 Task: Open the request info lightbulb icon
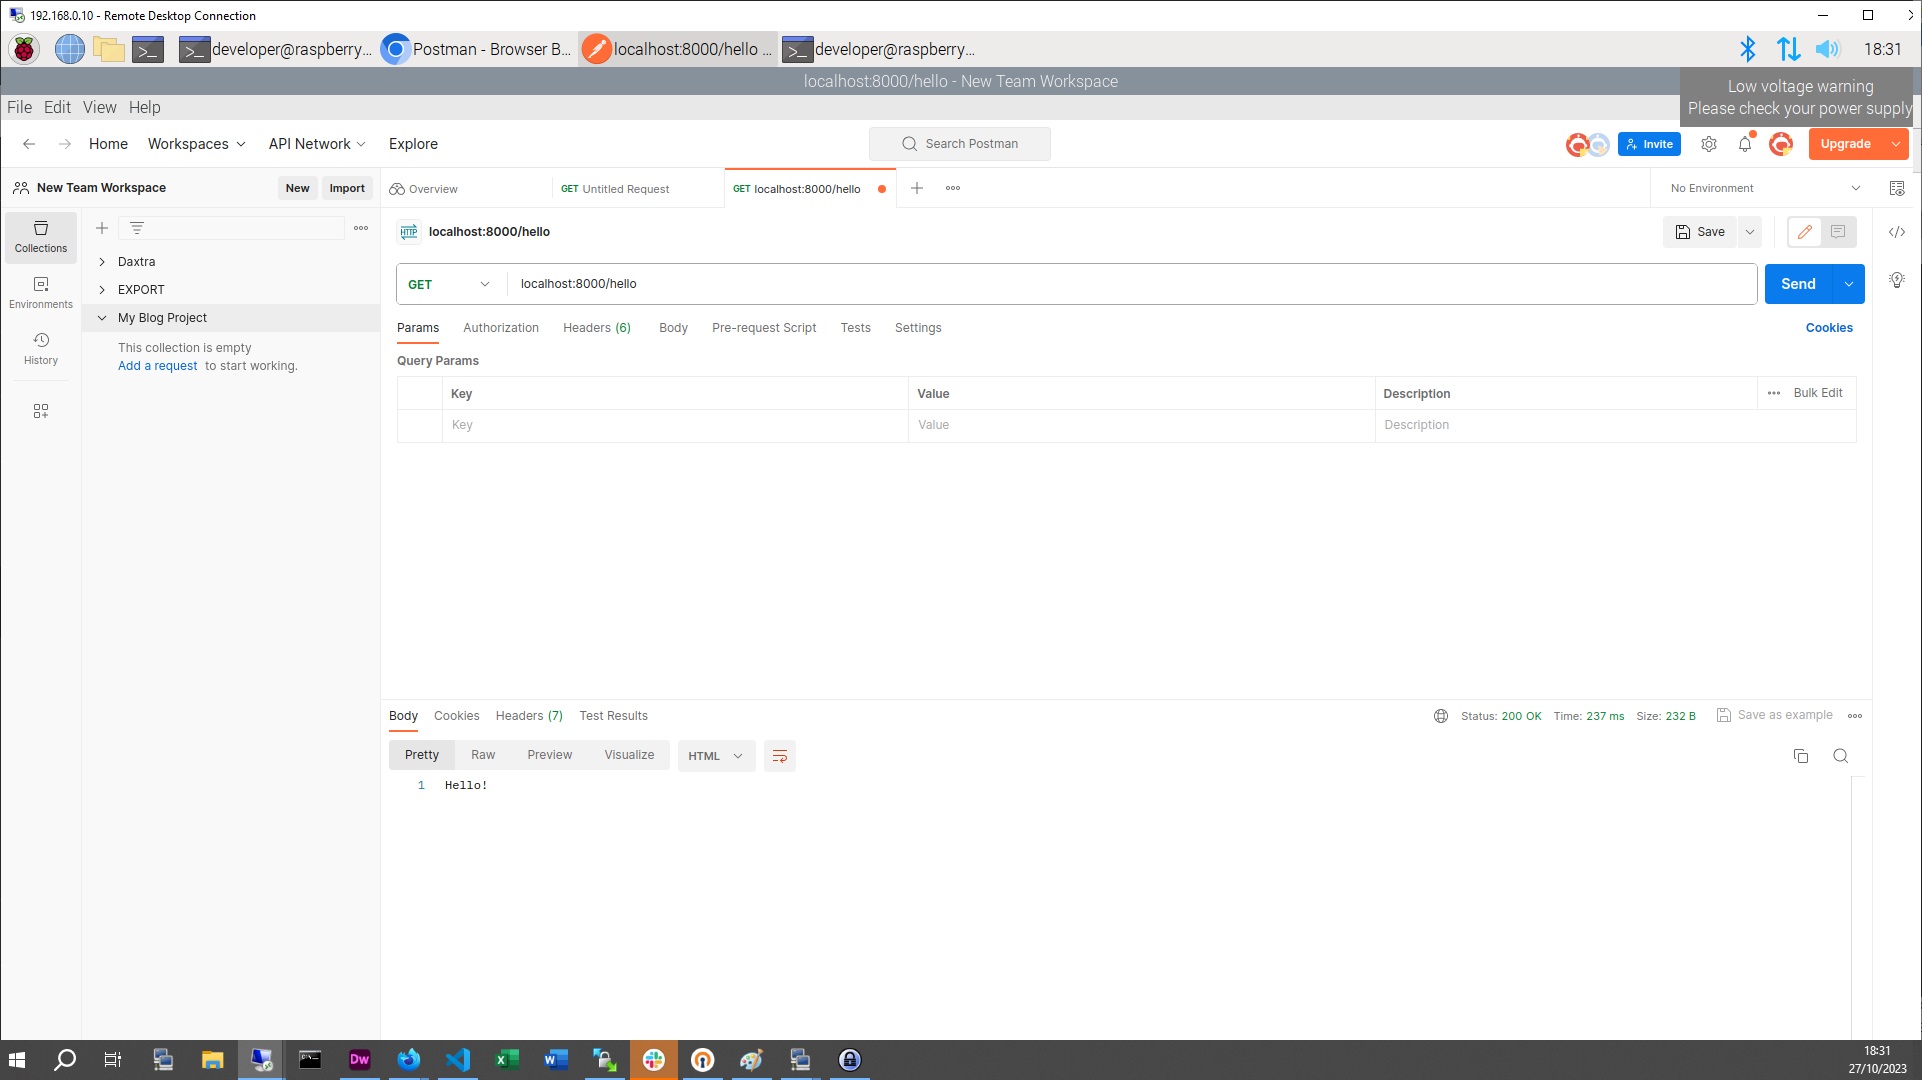[1897, 280]
